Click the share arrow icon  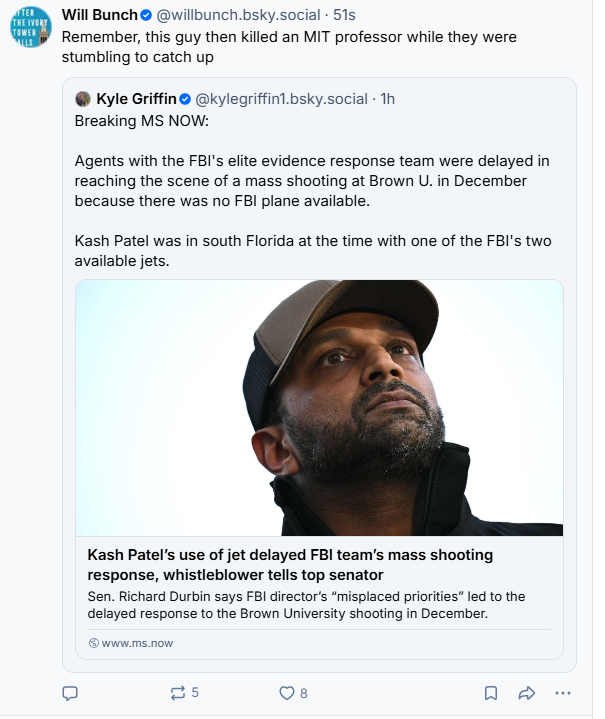(x=527, y=692)
